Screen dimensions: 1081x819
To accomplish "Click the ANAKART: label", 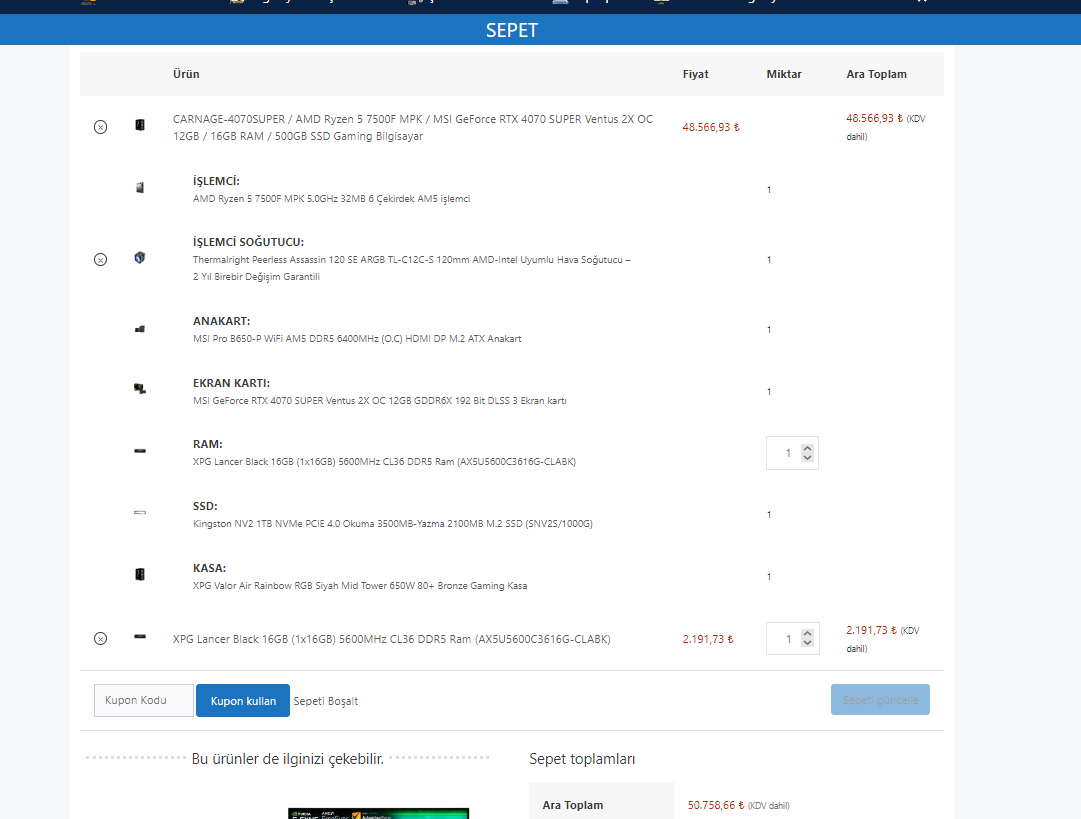I will (221, 321).
